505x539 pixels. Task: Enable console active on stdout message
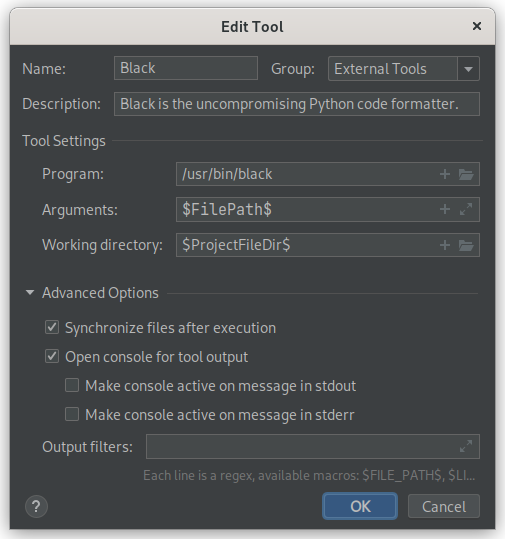tap(72, 385)
